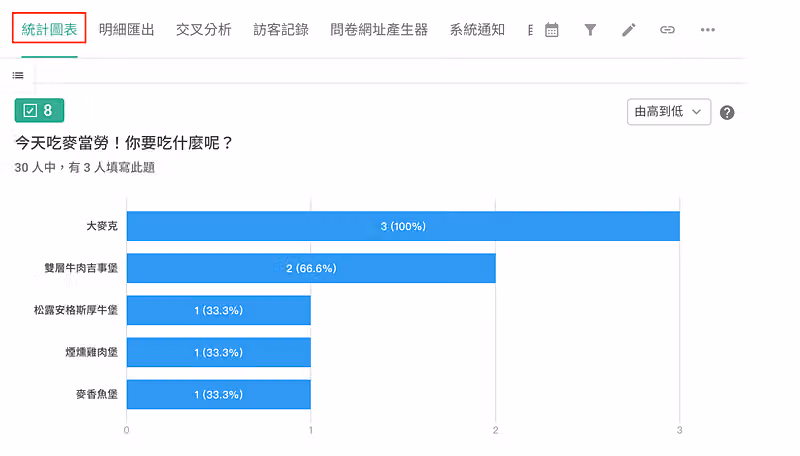The height and width of the screenshot is (456, 800).
Task: Open the question list icon
Action: click(18, 75)
